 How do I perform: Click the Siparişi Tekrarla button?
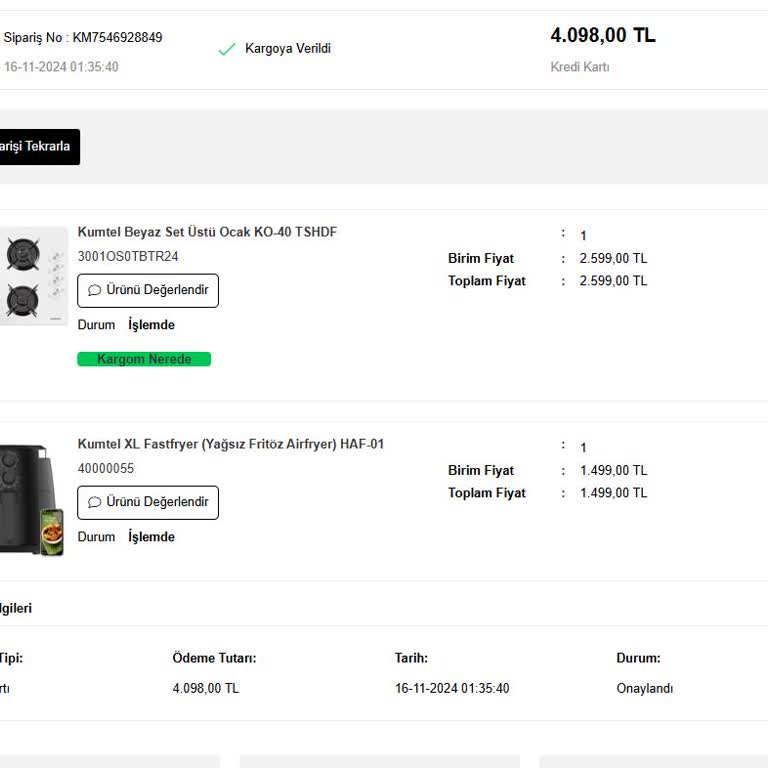(39, 147)
